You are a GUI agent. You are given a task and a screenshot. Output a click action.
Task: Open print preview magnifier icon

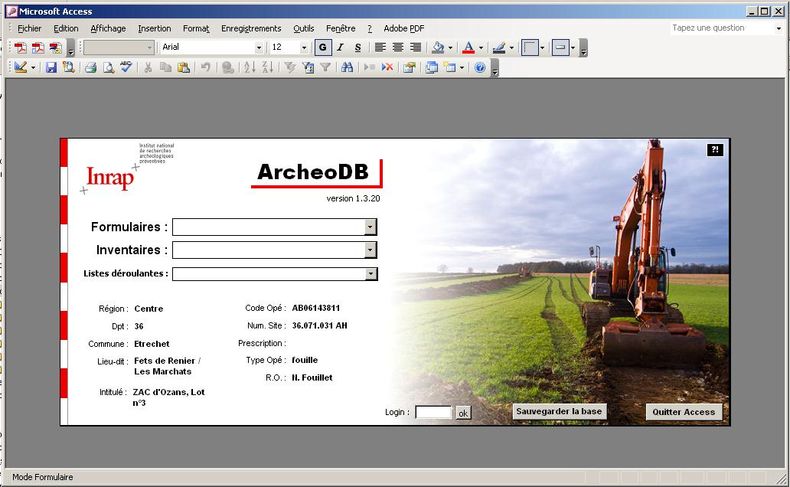pyautogui.click(x=108, y=67)
